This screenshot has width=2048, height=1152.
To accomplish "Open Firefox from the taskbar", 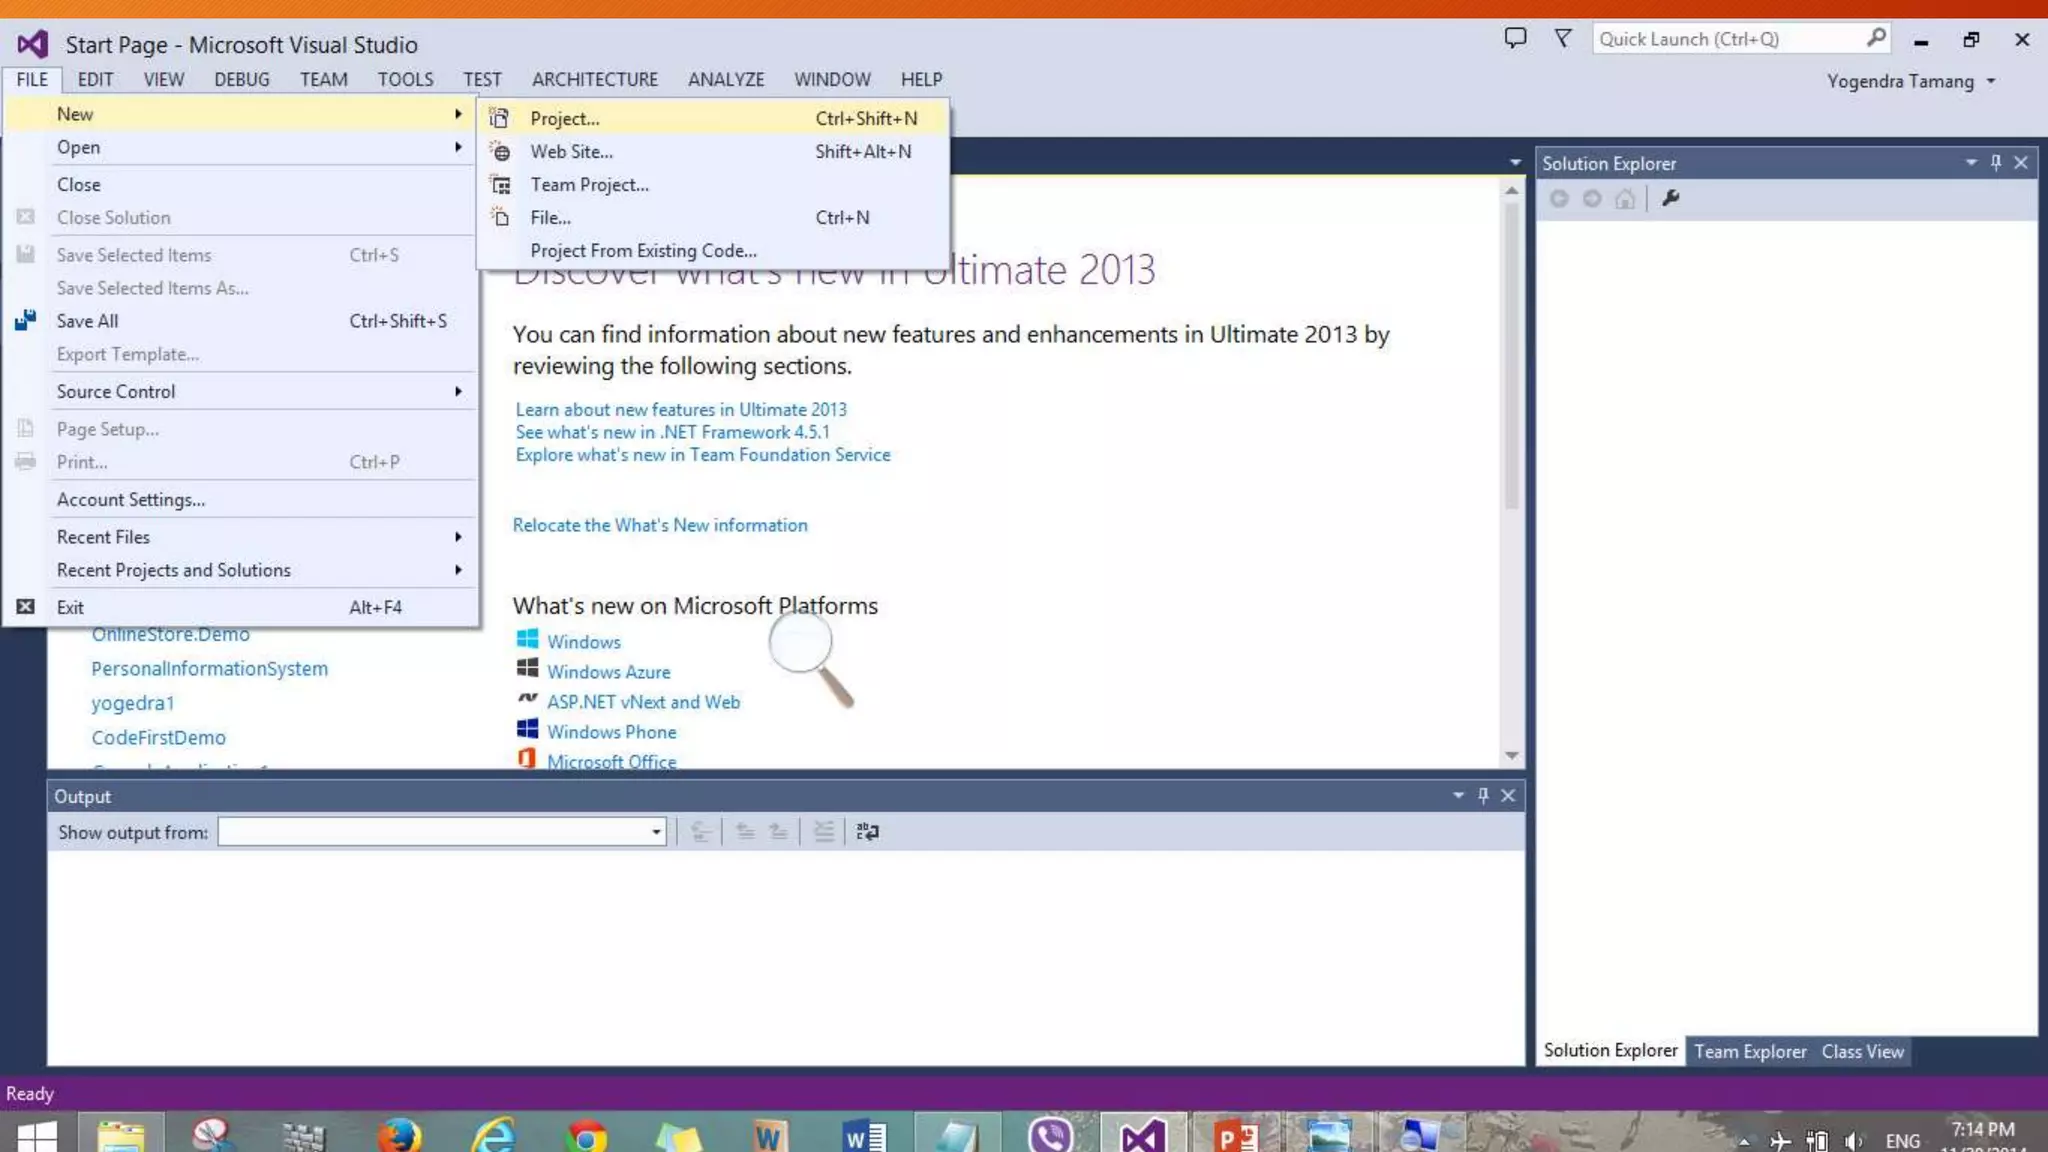I will point(399,1136).
